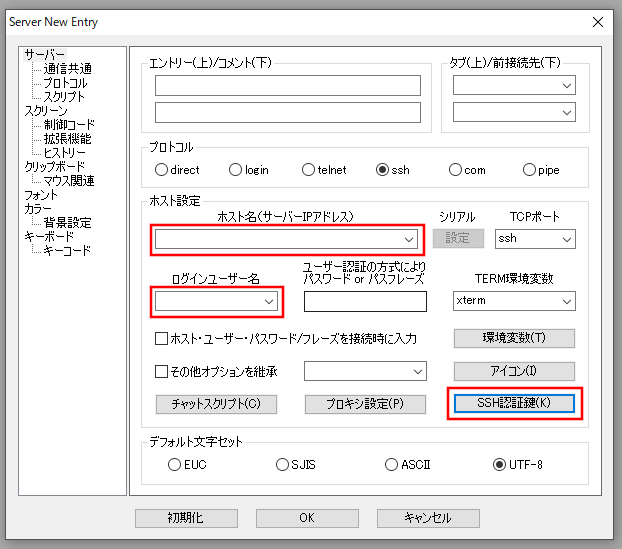This screenshot has height=549, width=622.
Task: Click the シリアル 設定 button
Action: (x=458, y=238)
